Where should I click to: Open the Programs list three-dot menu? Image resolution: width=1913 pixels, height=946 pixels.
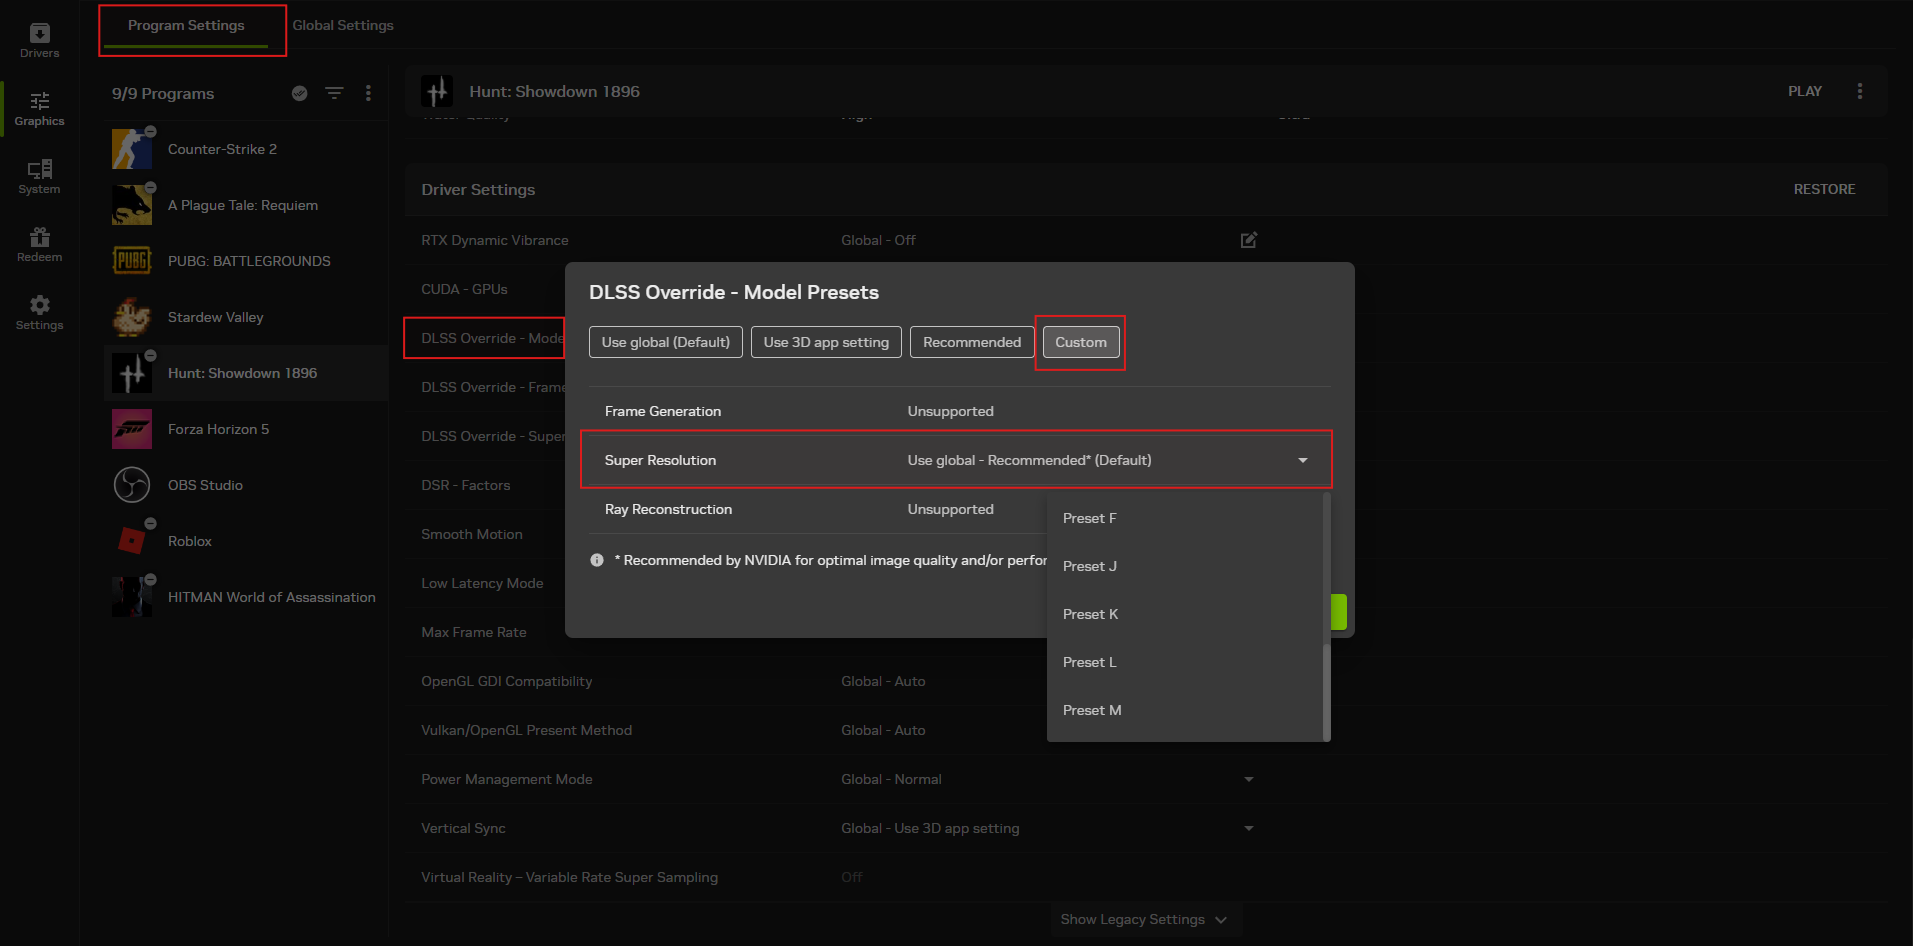click(x=368, y=93)
